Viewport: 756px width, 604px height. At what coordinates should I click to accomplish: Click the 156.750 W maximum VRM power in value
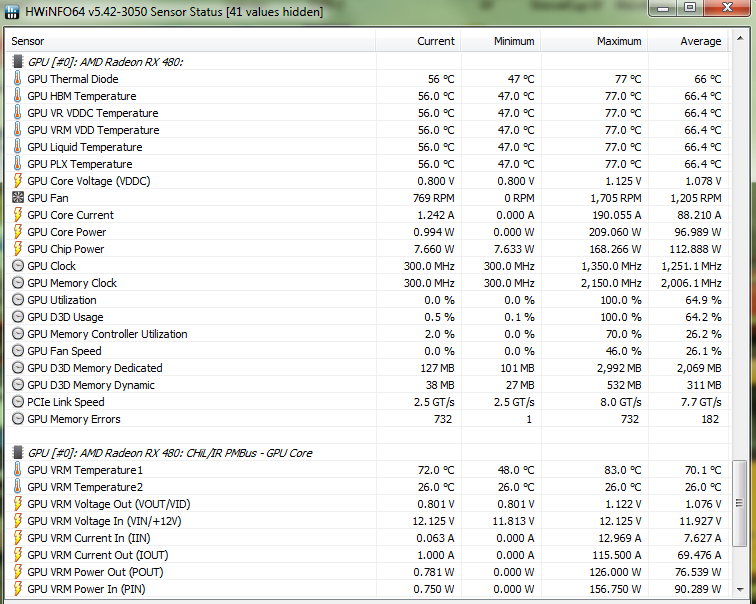tap(615, 589)
